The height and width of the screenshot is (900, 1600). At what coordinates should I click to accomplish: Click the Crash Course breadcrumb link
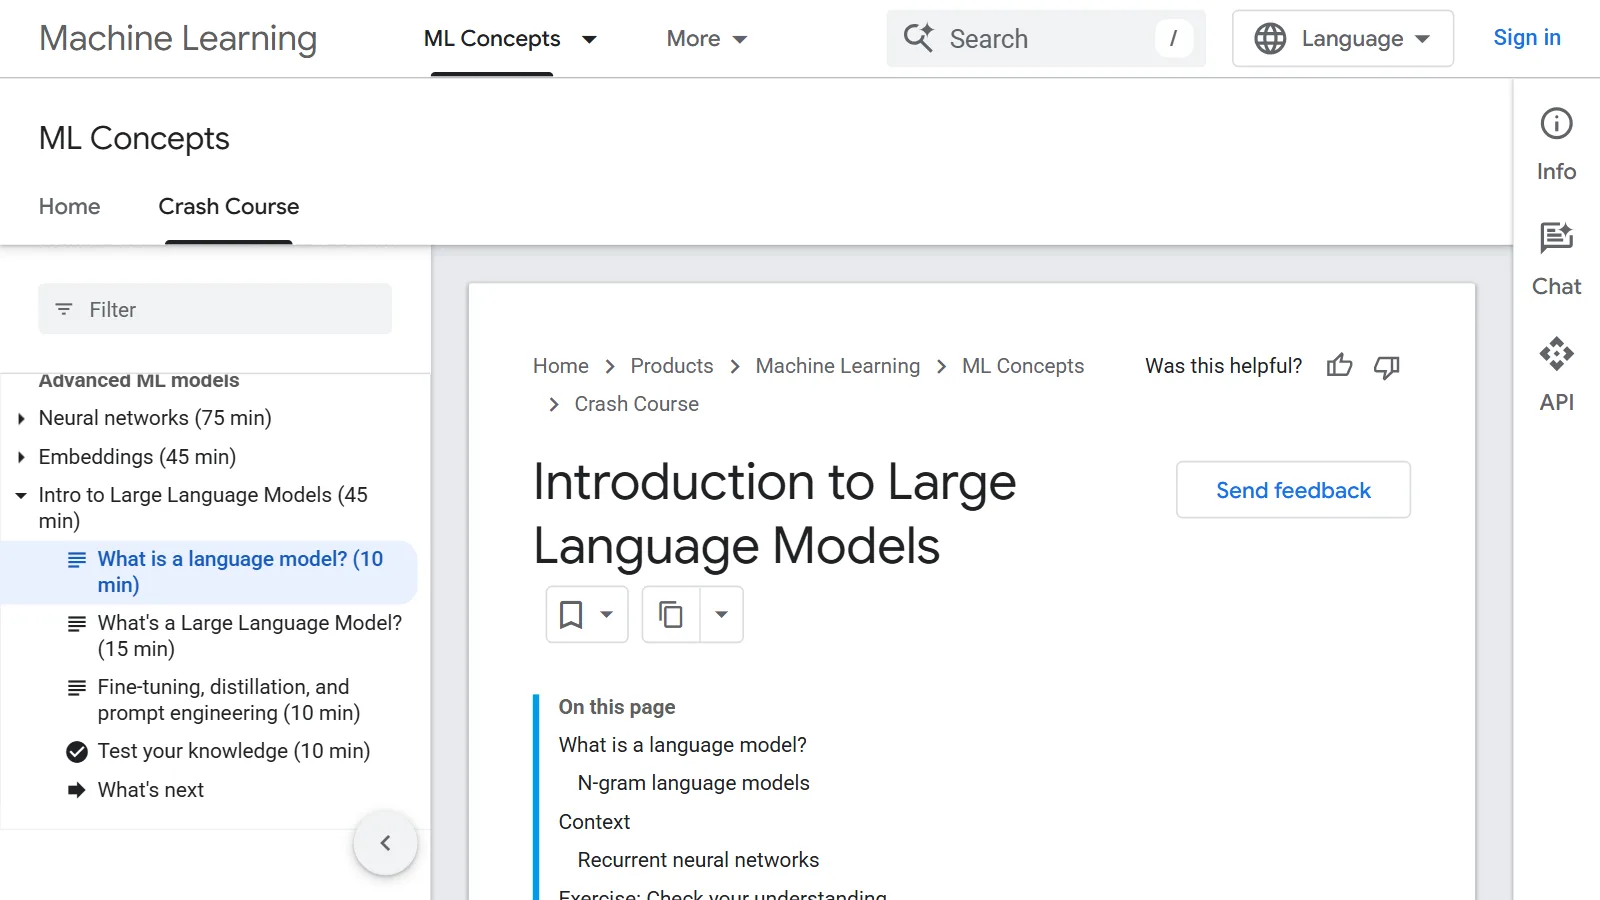(x=636, y=404)
